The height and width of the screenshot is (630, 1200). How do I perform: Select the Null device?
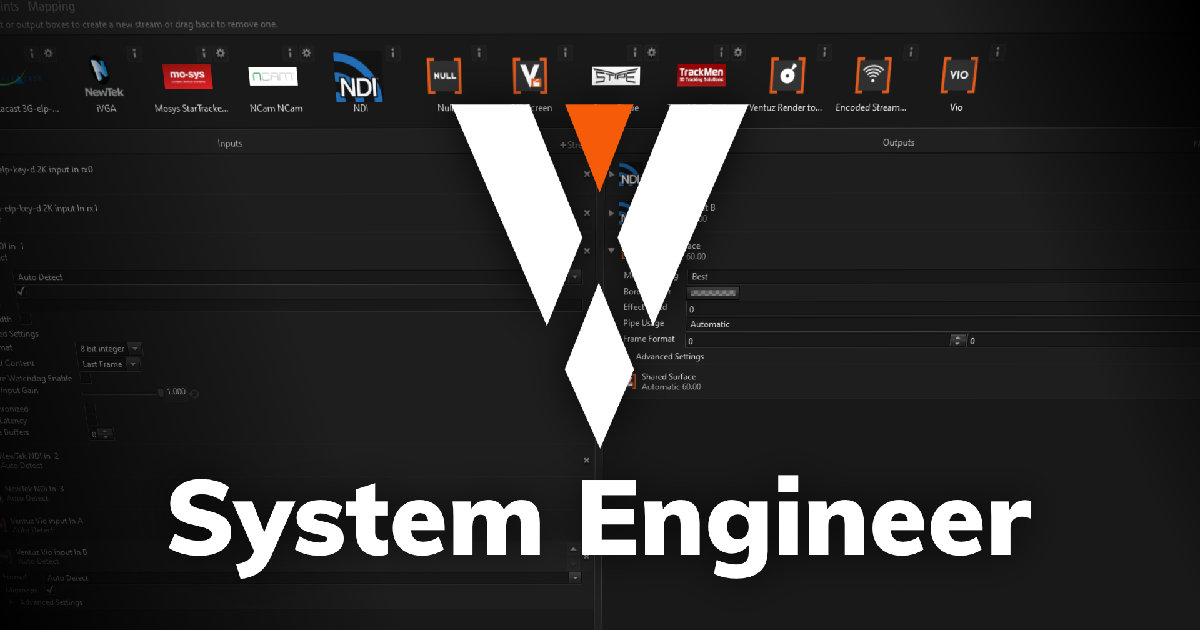[x=443, y=75]
